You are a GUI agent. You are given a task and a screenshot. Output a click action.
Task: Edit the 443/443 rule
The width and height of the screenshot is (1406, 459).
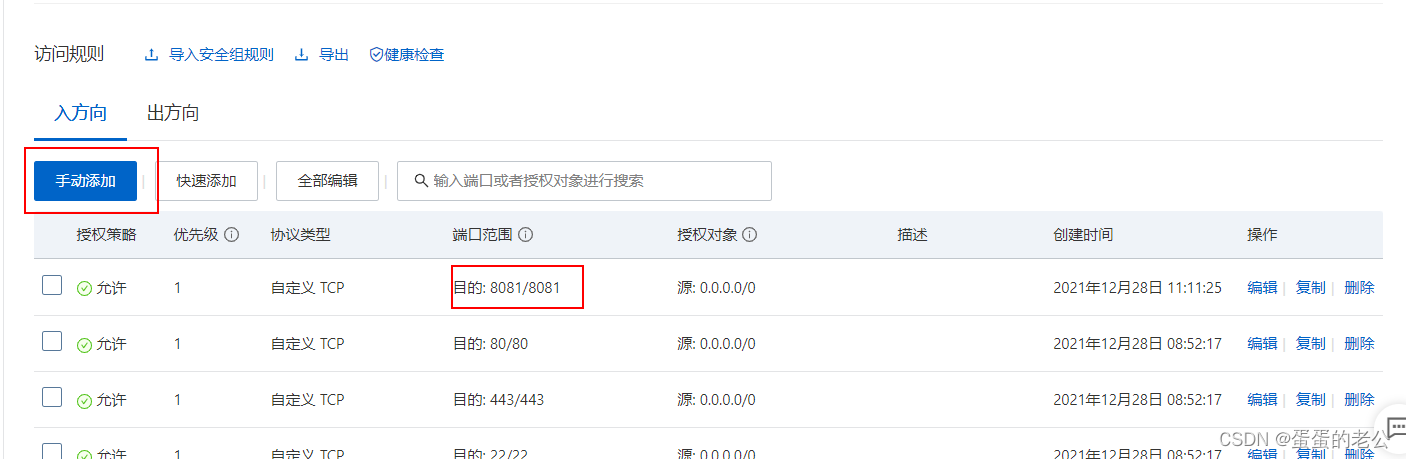click(1262, 400)
